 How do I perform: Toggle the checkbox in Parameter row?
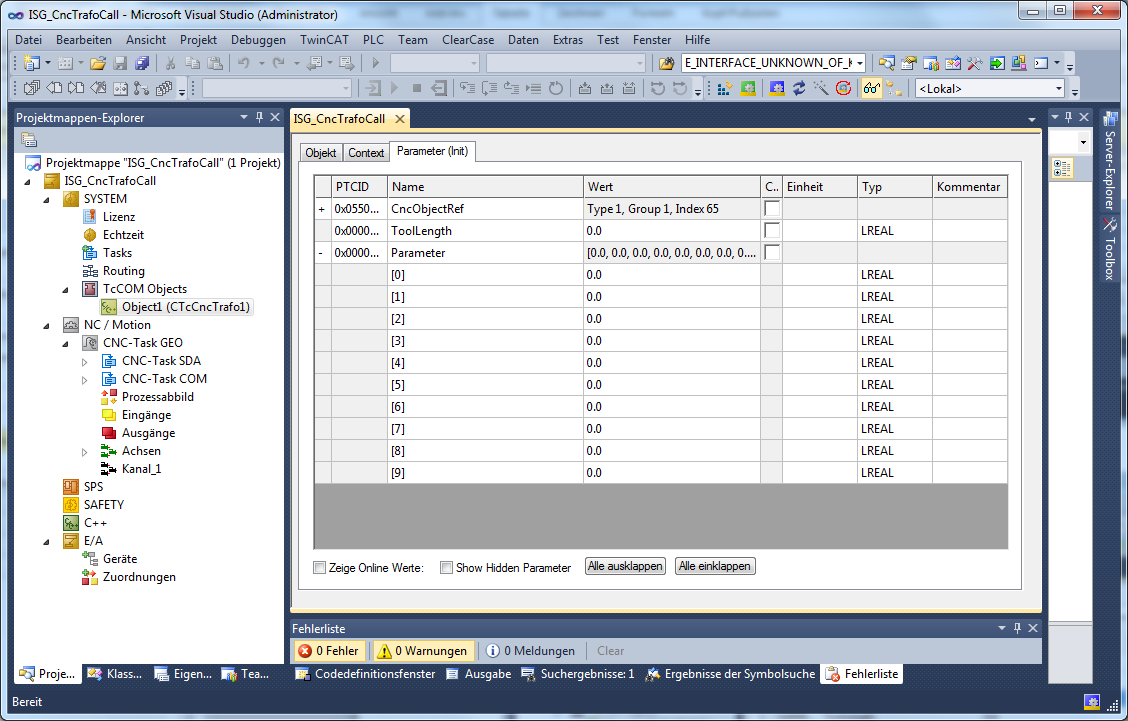coord(771,253)
